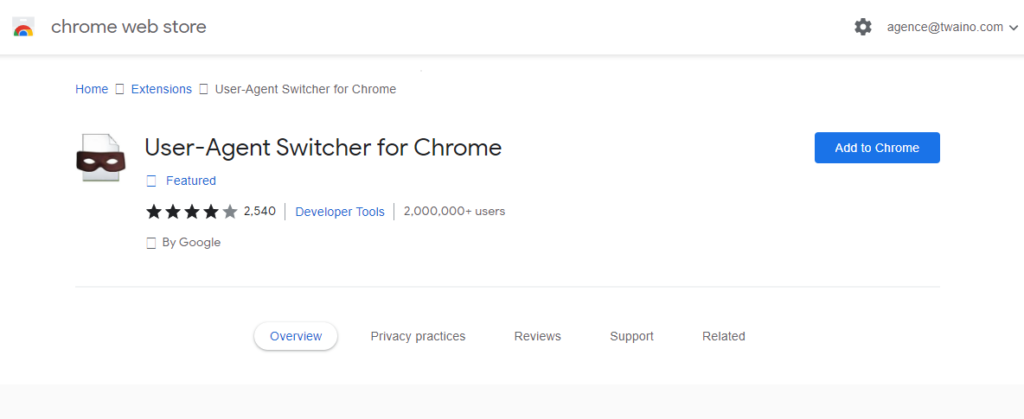The image size is (1024, 419).
Task: Click the third rating star
Action: (x=191, y=211)
